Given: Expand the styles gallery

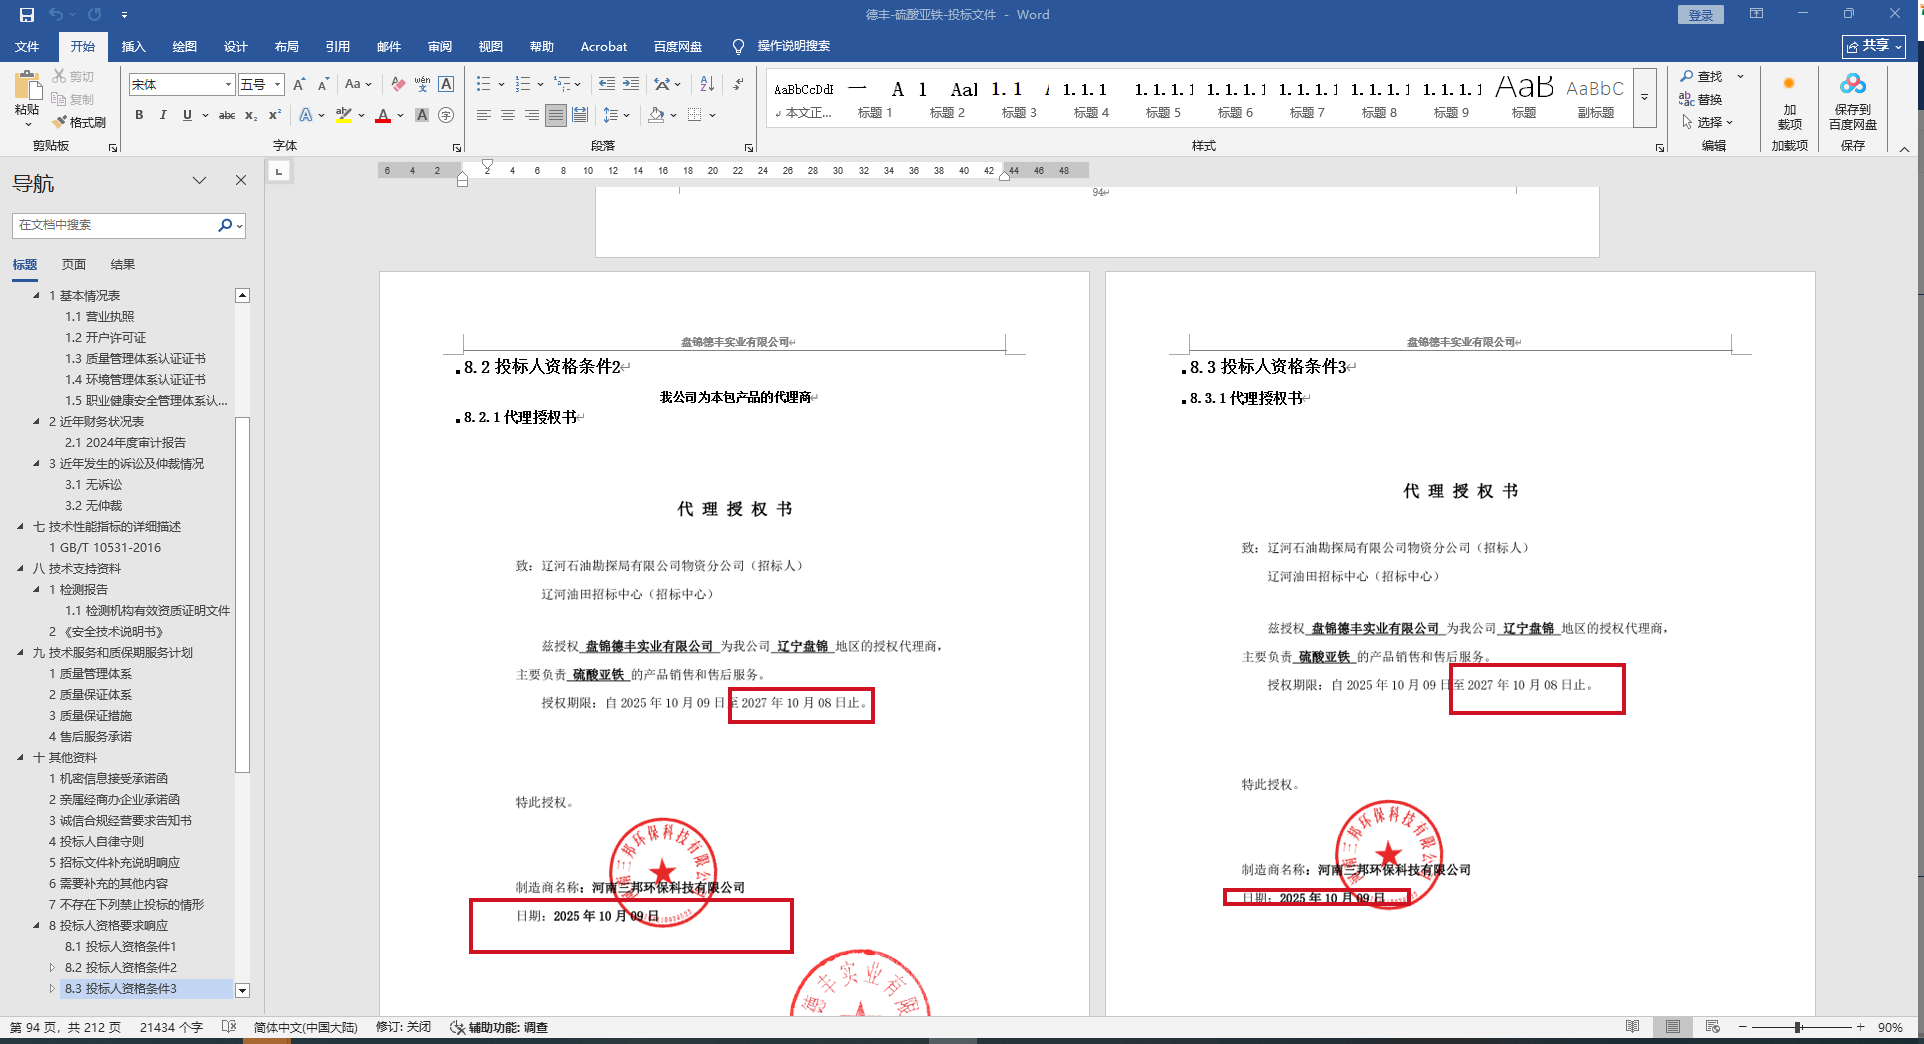Looking at the screenshot, I should tap(1644, 97).
